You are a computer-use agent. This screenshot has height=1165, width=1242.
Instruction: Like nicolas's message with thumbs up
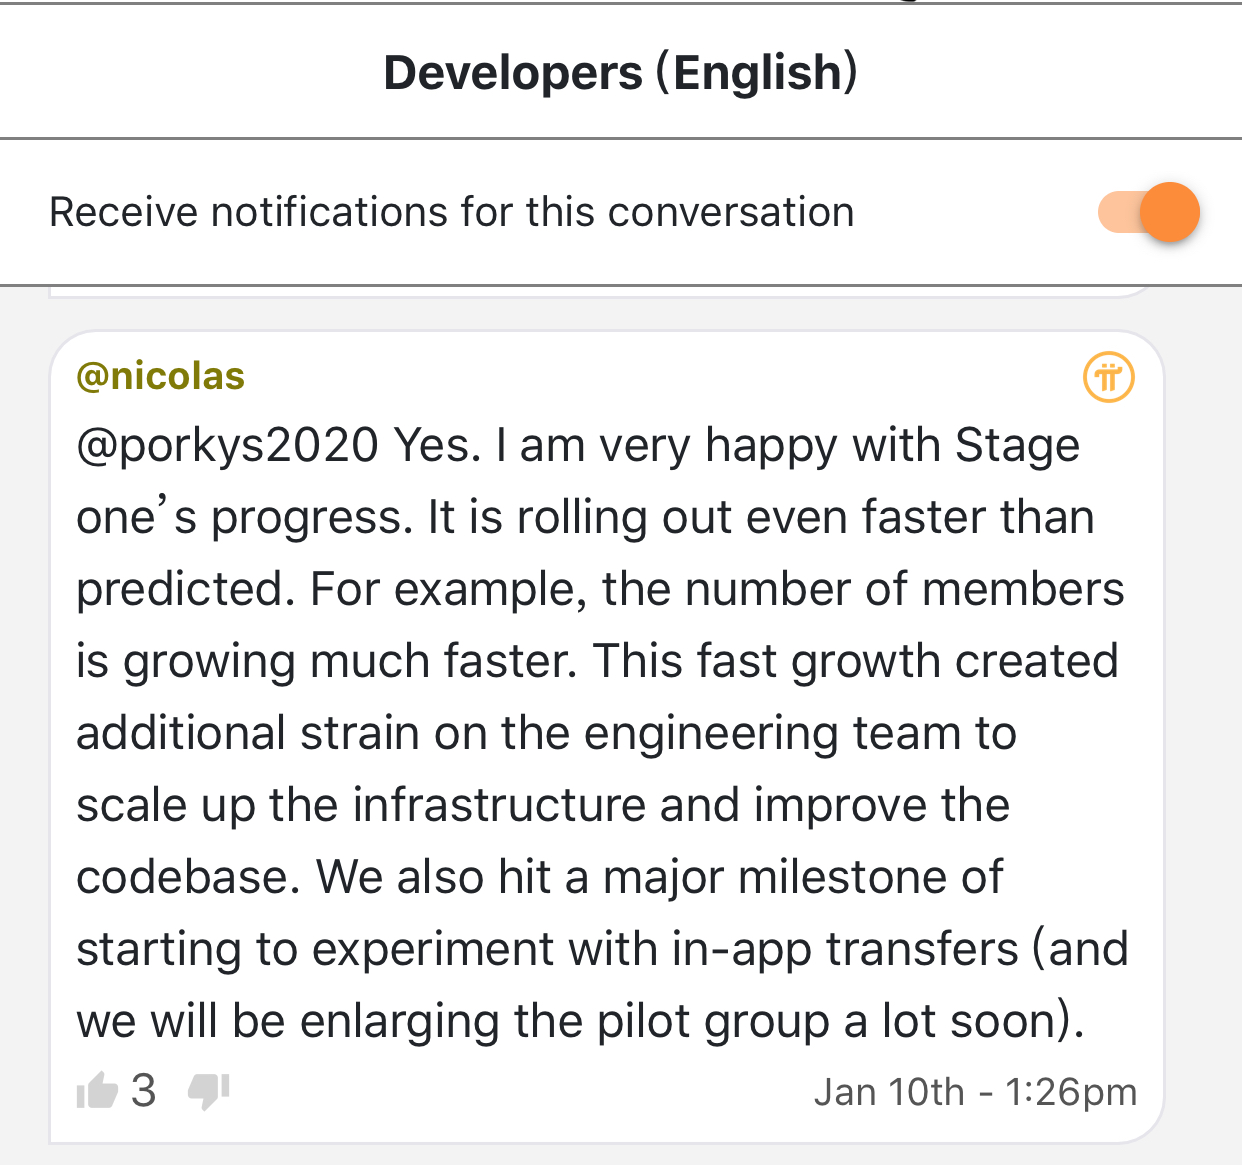[x=97, y=1090]
